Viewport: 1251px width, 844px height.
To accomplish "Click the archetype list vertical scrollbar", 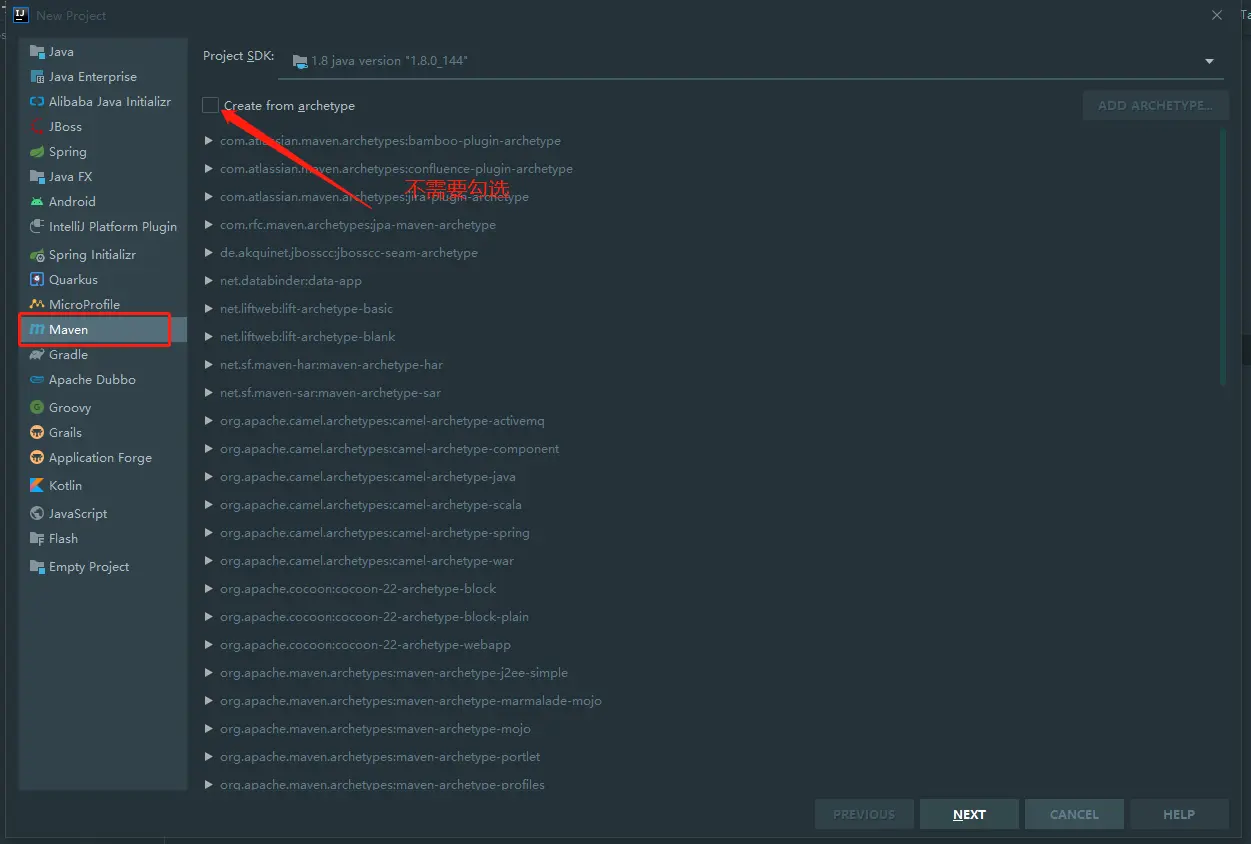I will click(x=1222, y=257).
